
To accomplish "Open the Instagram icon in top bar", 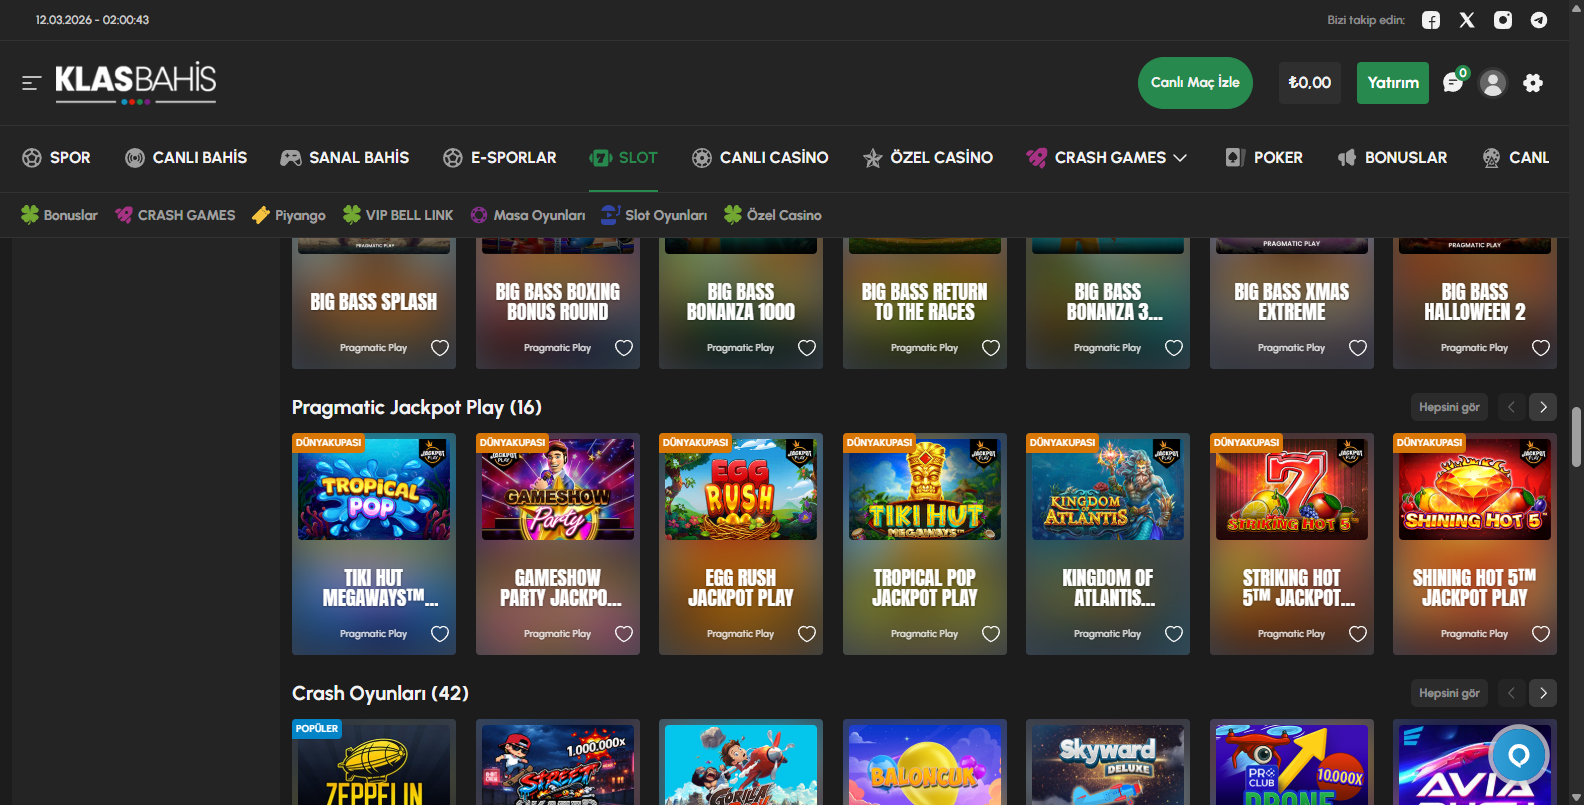I will coord(1503,20).
